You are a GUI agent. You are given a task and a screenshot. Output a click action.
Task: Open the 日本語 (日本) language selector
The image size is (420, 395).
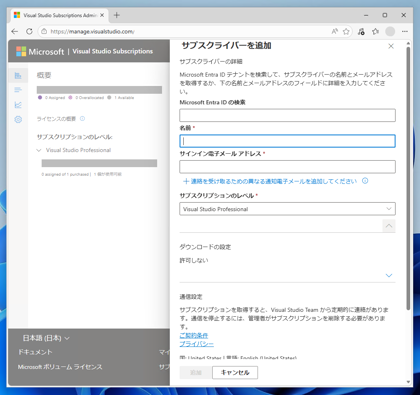click(x=46, y=338)
